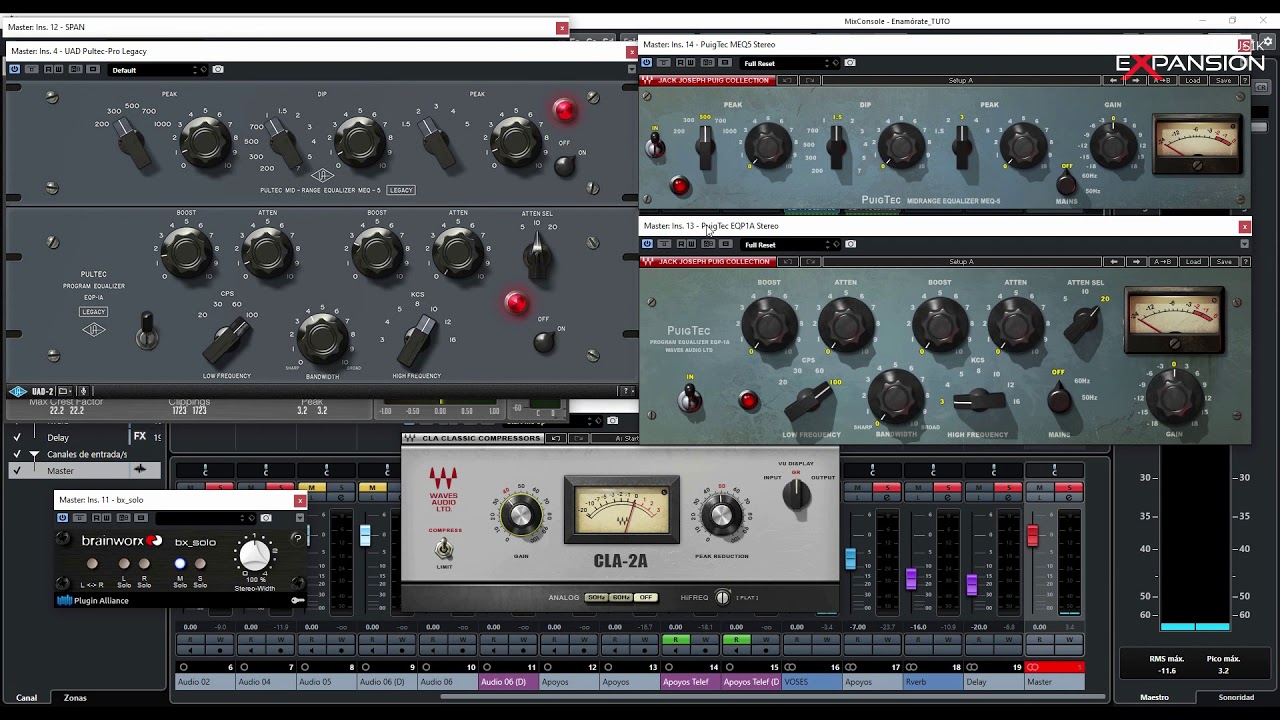The height and width of the screenshot is (720, 1280).
Task: Go to next preset arrow in MEQ5
Action: point(1136,80)
